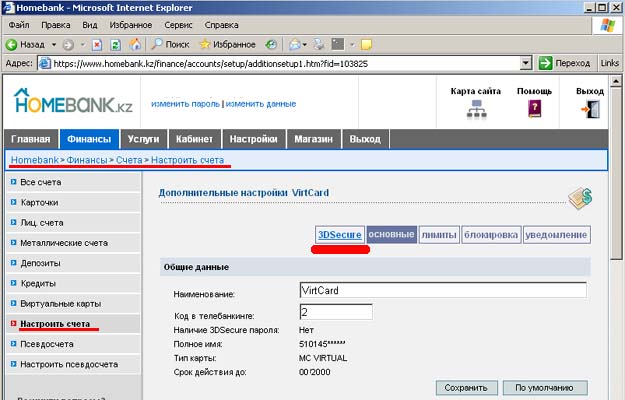Click the yellow Discuss note icon
The image size is (625, 400).
coord(366,45)
